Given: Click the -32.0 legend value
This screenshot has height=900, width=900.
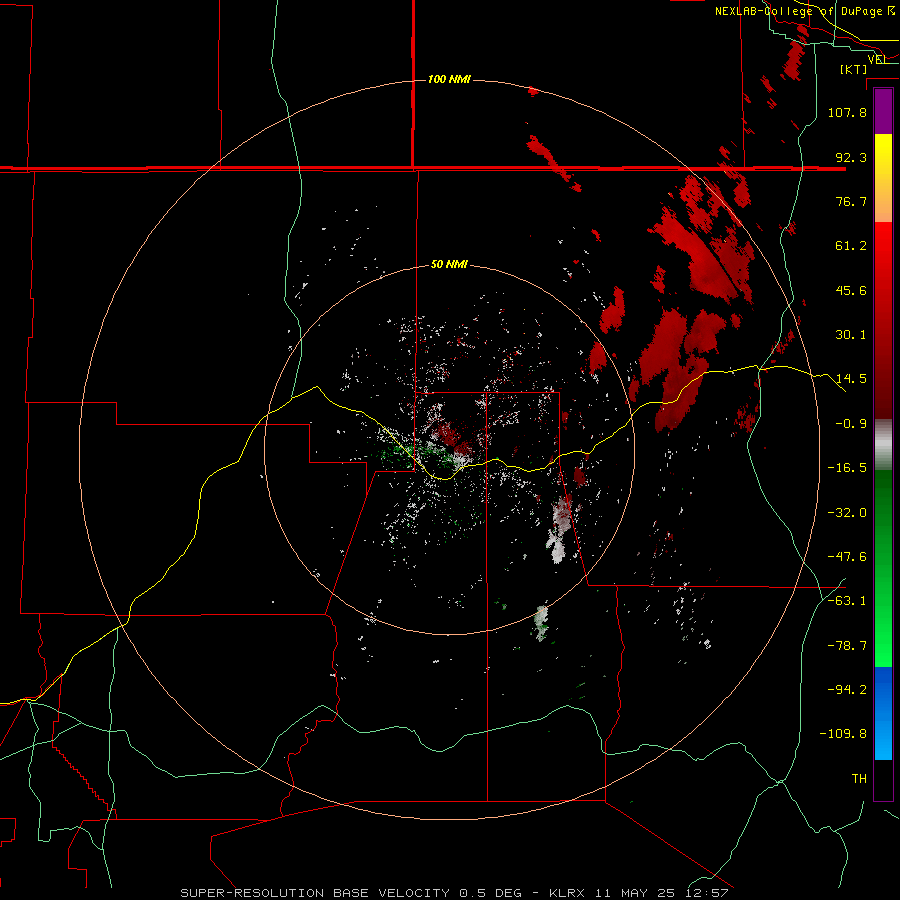Looking at the screenshot, I should click(847, 513).
